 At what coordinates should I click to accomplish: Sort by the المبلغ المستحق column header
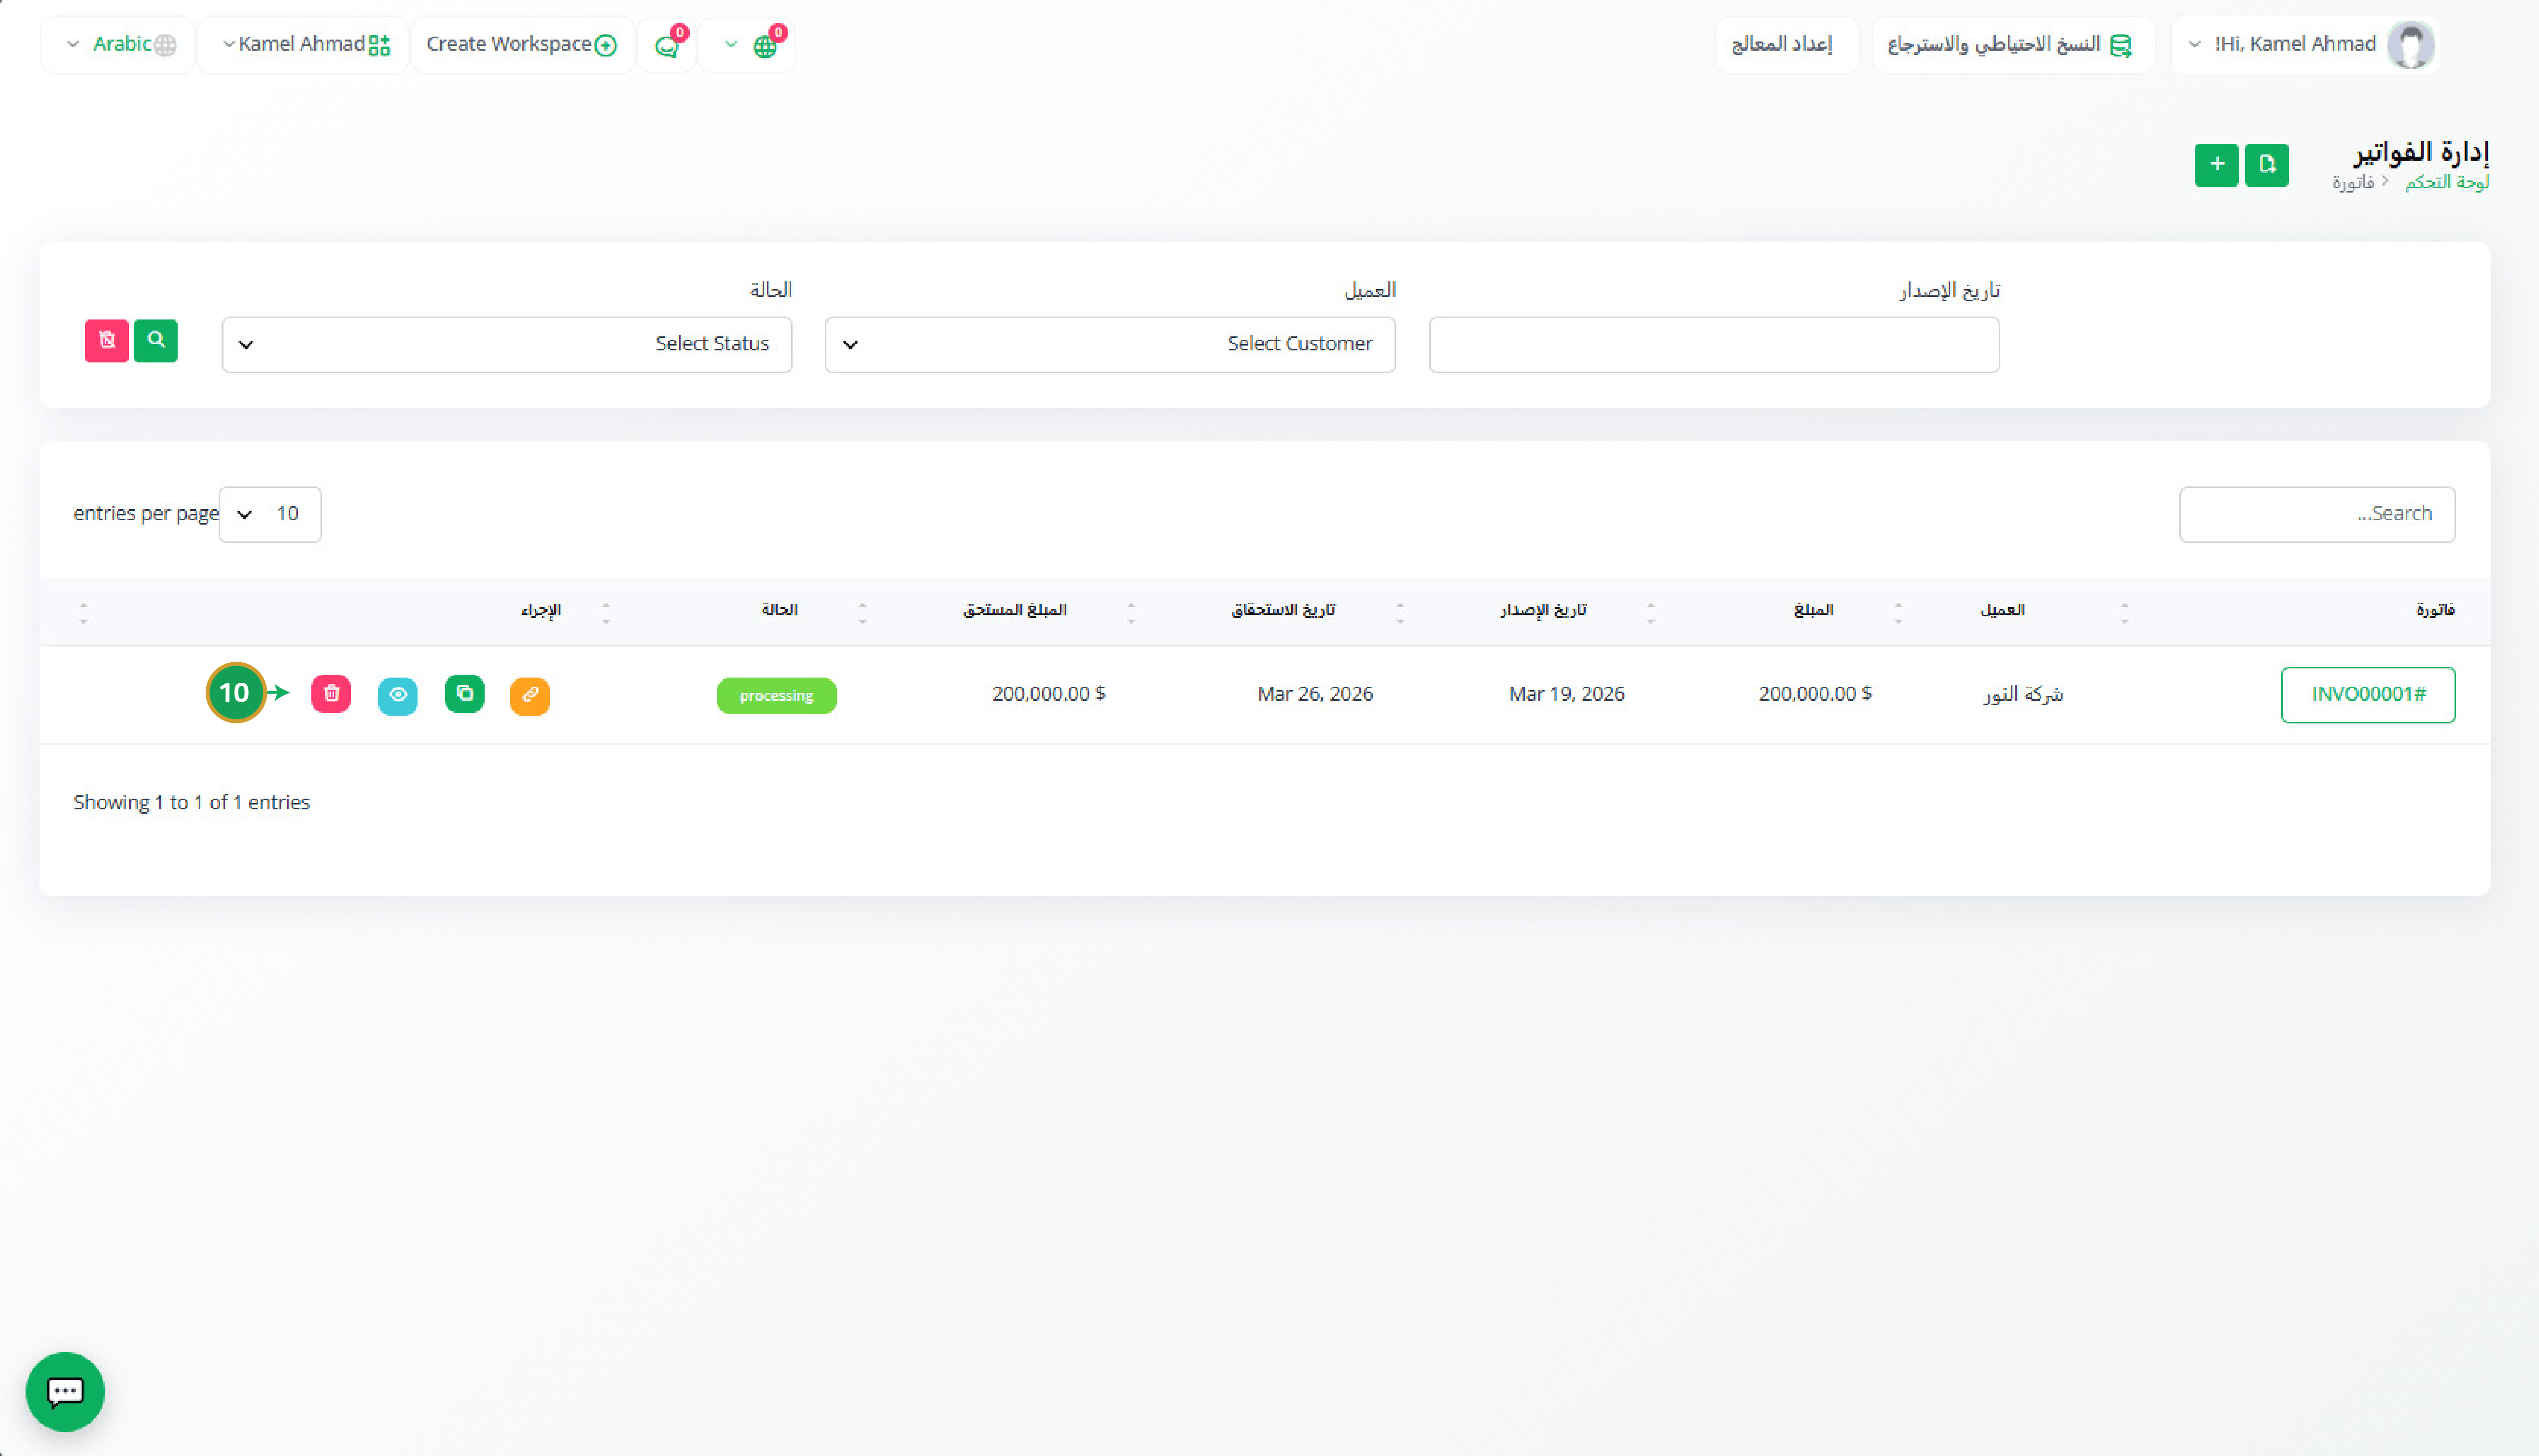coord(1015,610)
